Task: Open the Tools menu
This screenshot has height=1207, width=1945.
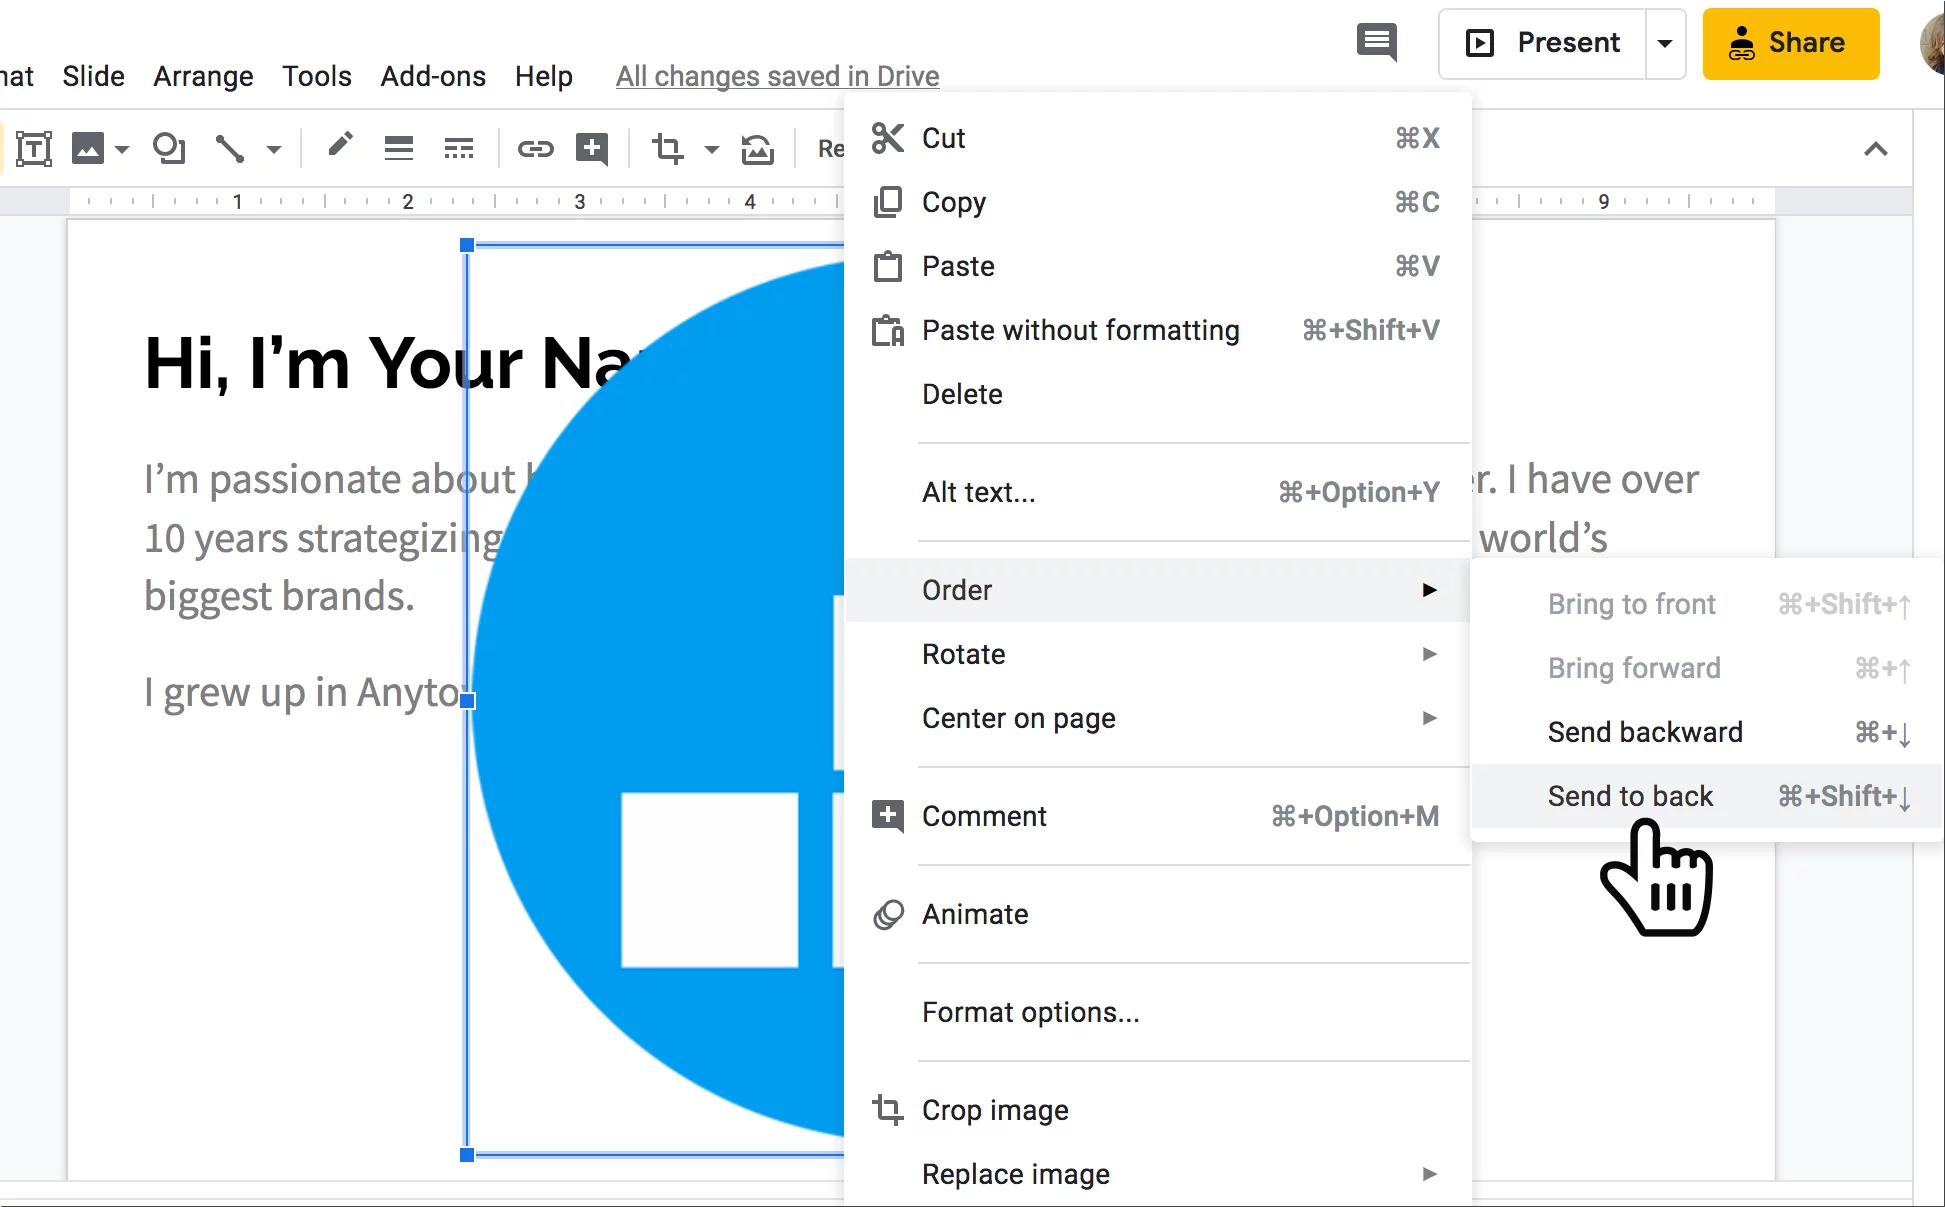Action: point(317,76)
